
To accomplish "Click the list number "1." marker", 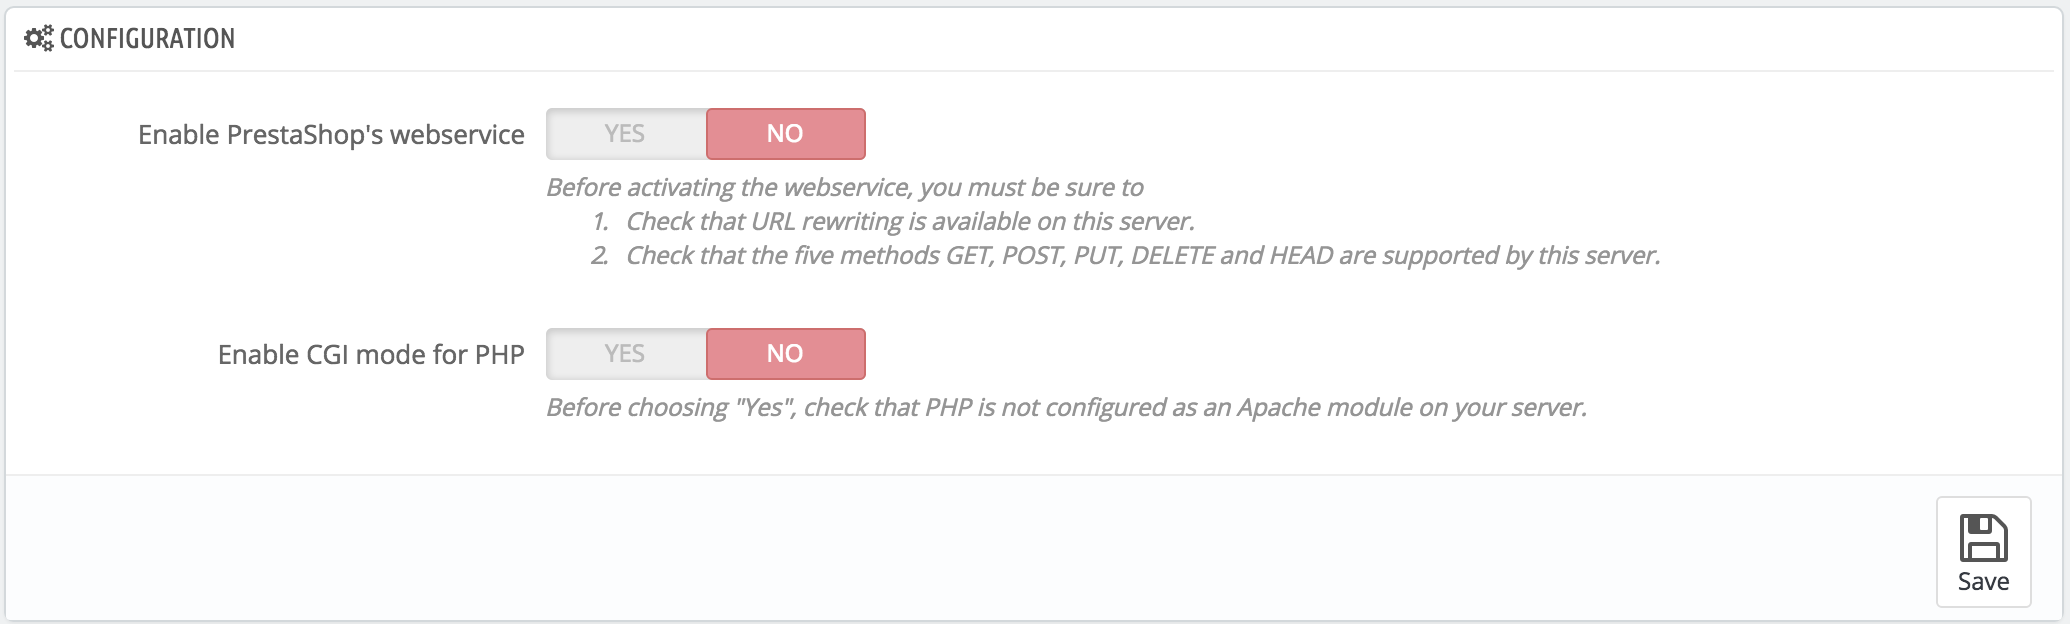I will coord(600,222).
